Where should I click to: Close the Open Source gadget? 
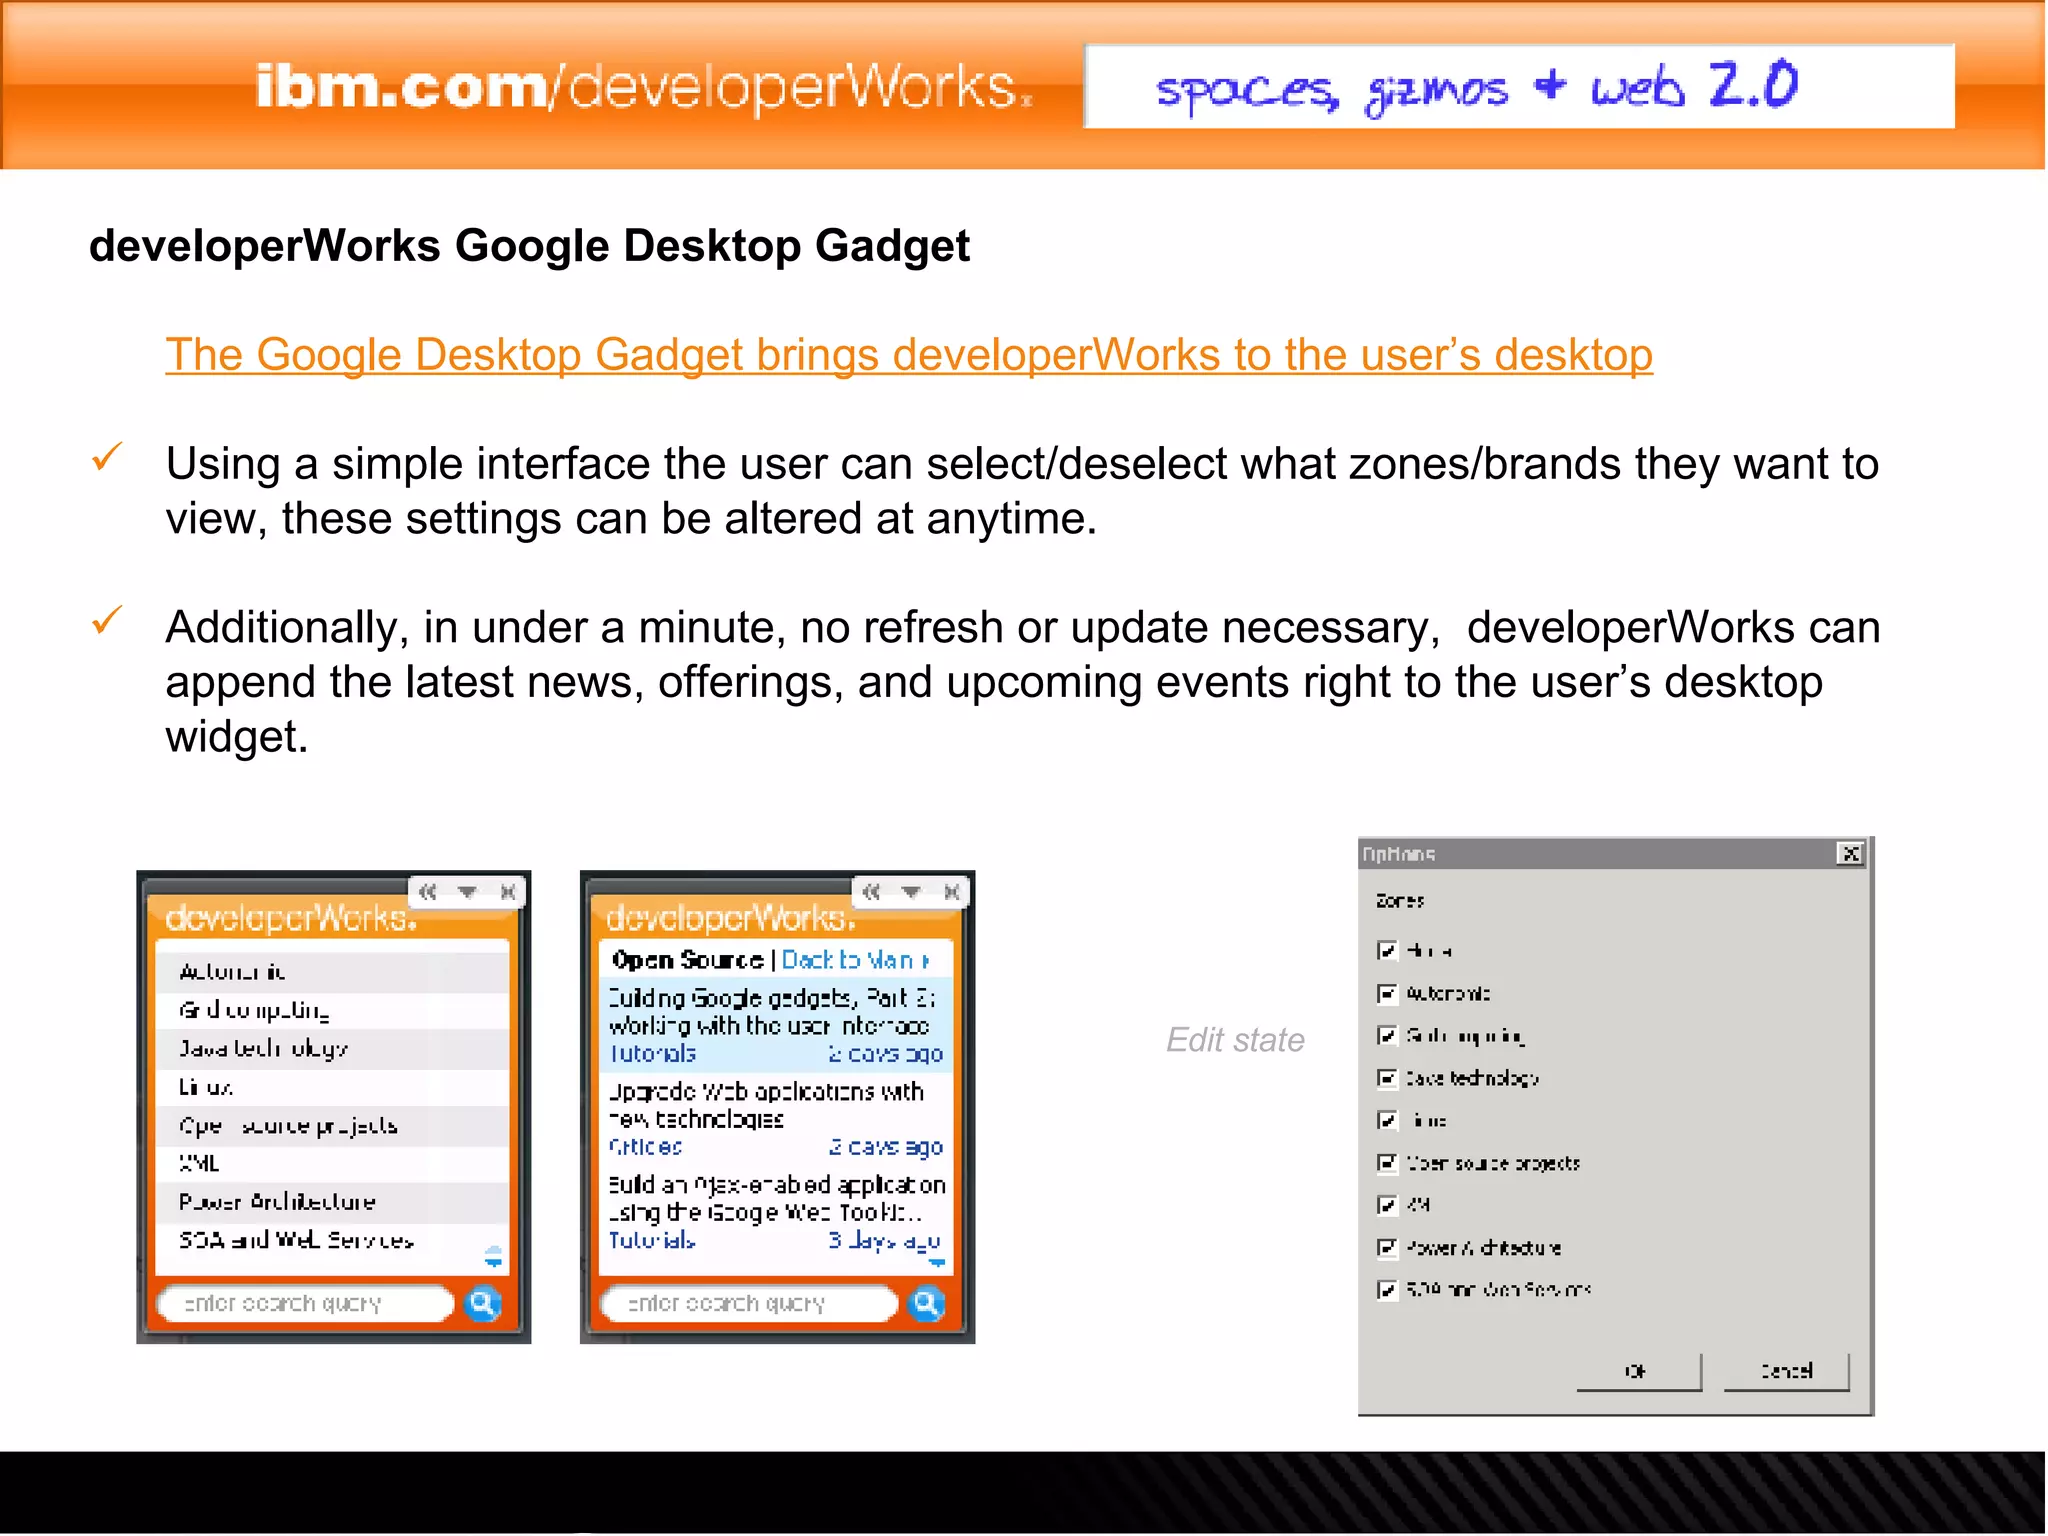(x=951, y=891)
